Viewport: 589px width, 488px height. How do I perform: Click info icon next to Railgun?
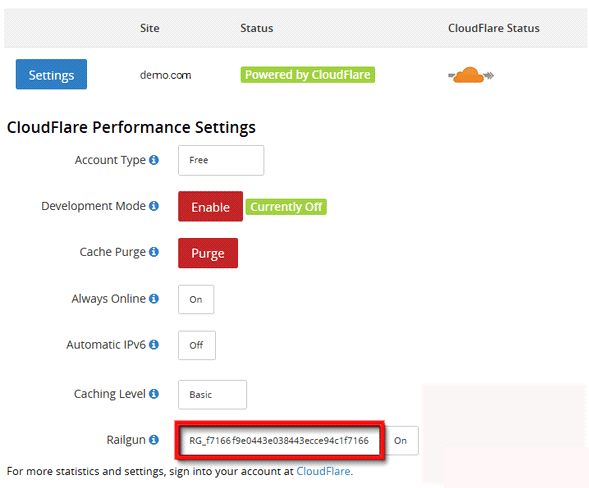click(154, 440)
